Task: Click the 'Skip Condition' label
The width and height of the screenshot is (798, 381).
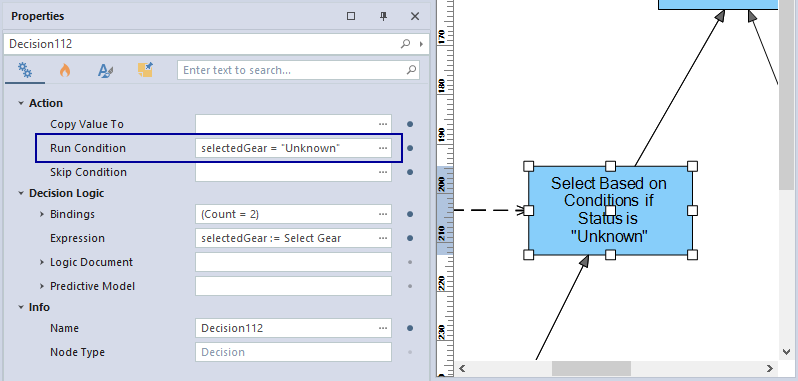Action: pos(88,172)
